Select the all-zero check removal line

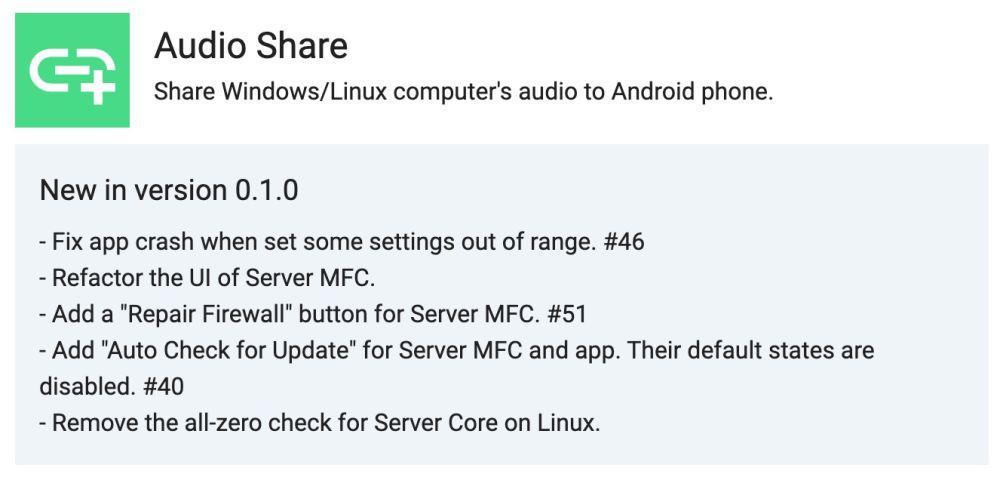coord(320,422)
